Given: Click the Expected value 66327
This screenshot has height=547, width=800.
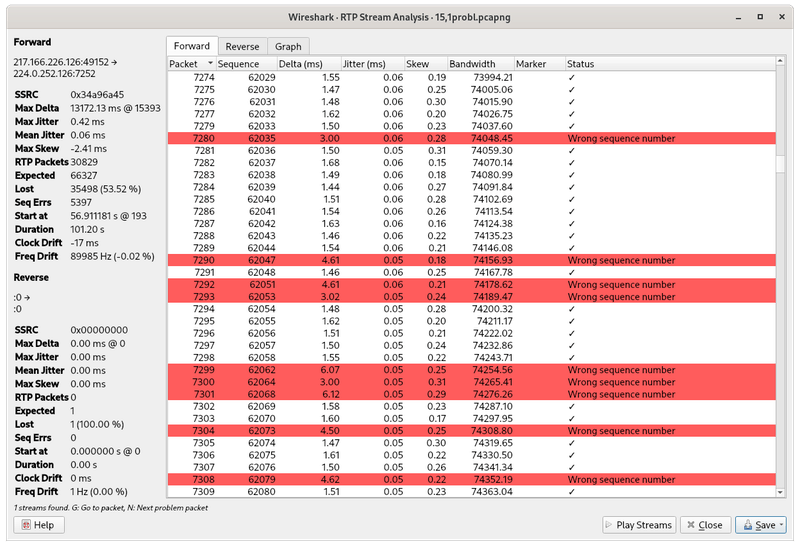Looking at the screenshot, I should (84, 176).
